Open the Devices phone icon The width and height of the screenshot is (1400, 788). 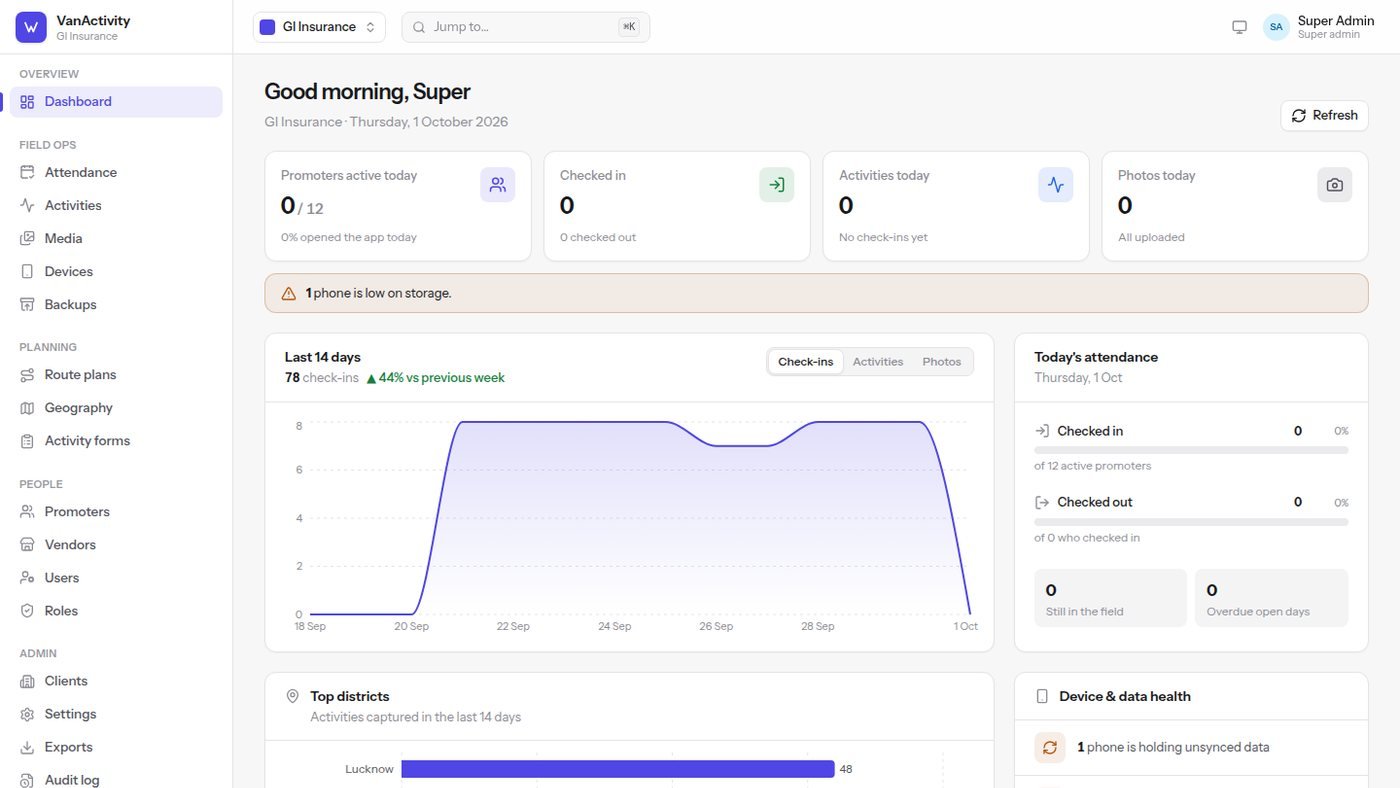coord(27,272)
